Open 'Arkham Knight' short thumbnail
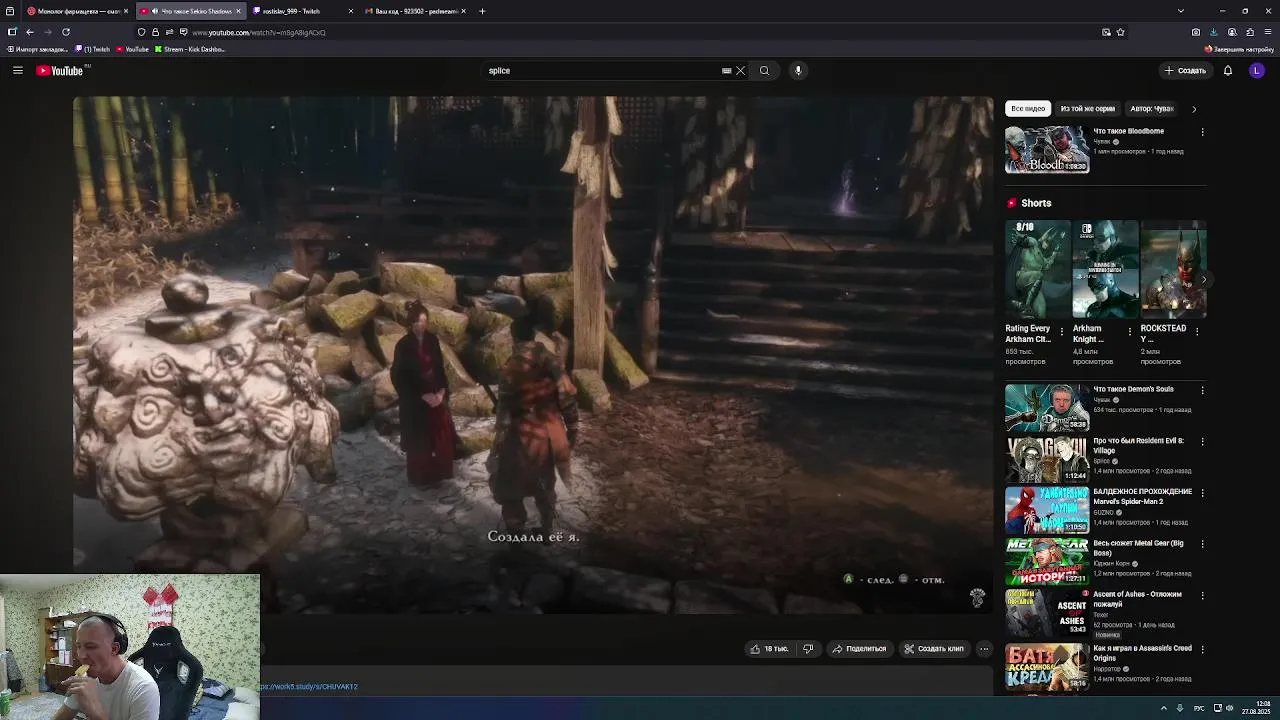1280x720 pixels. [1105, 269]
